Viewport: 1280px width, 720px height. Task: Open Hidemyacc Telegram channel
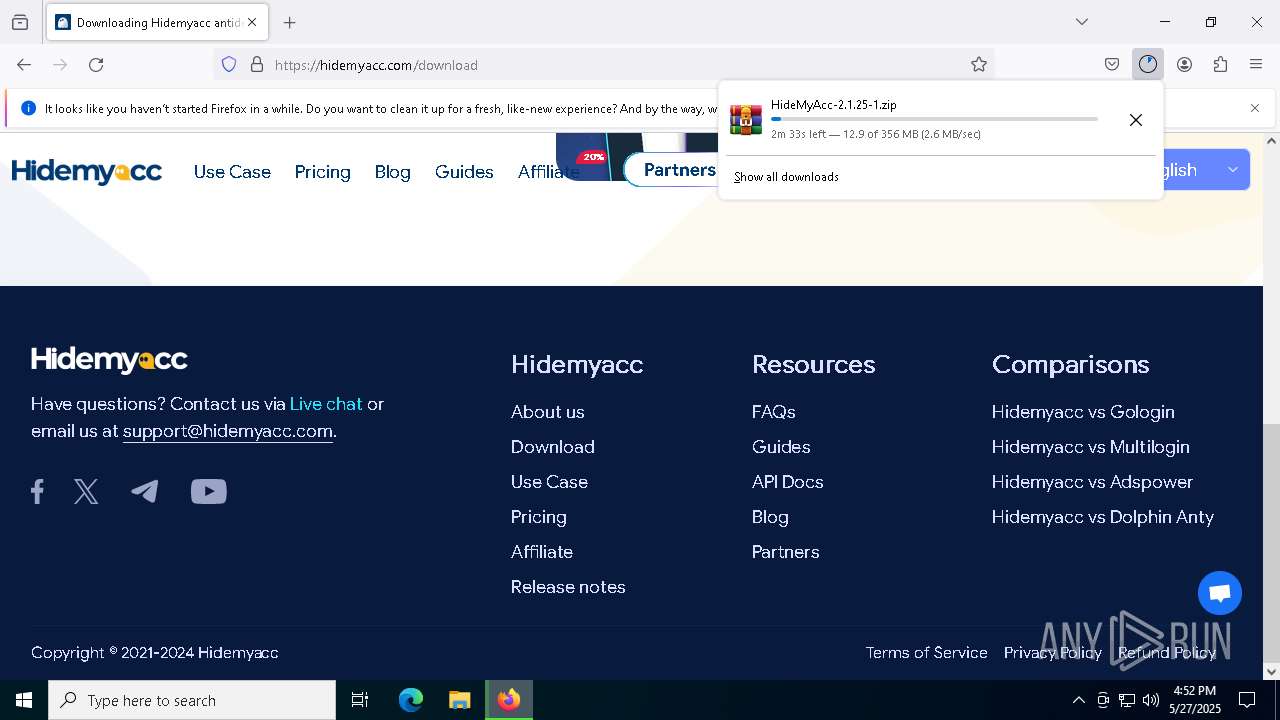(145, 491)
